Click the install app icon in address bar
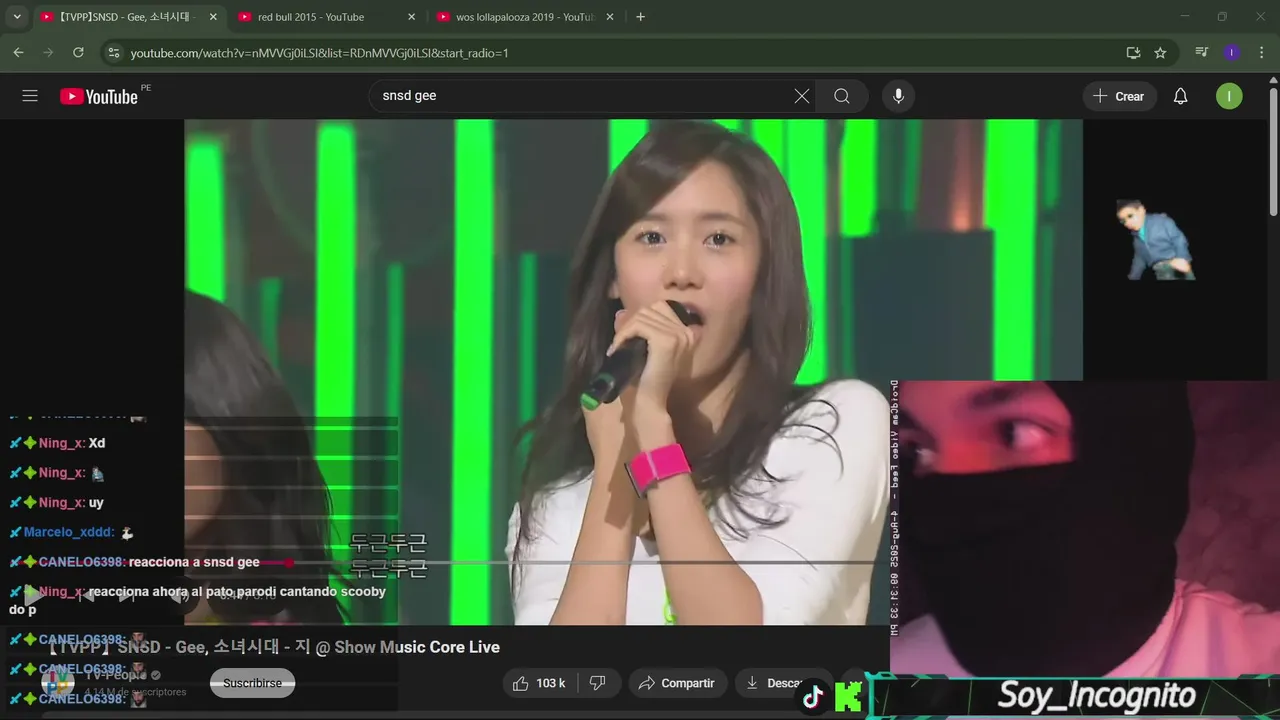Viewport: 1280px width, 720px height. click(x=1133, y=53)
